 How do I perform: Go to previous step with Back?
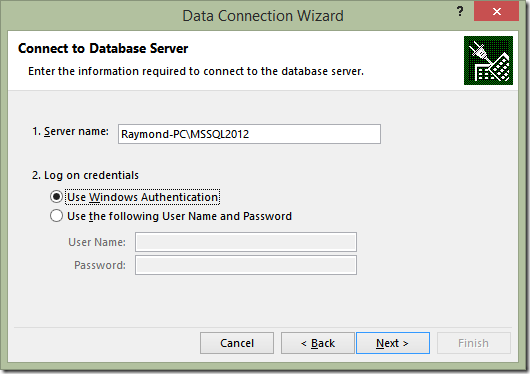tap(318, 343)
